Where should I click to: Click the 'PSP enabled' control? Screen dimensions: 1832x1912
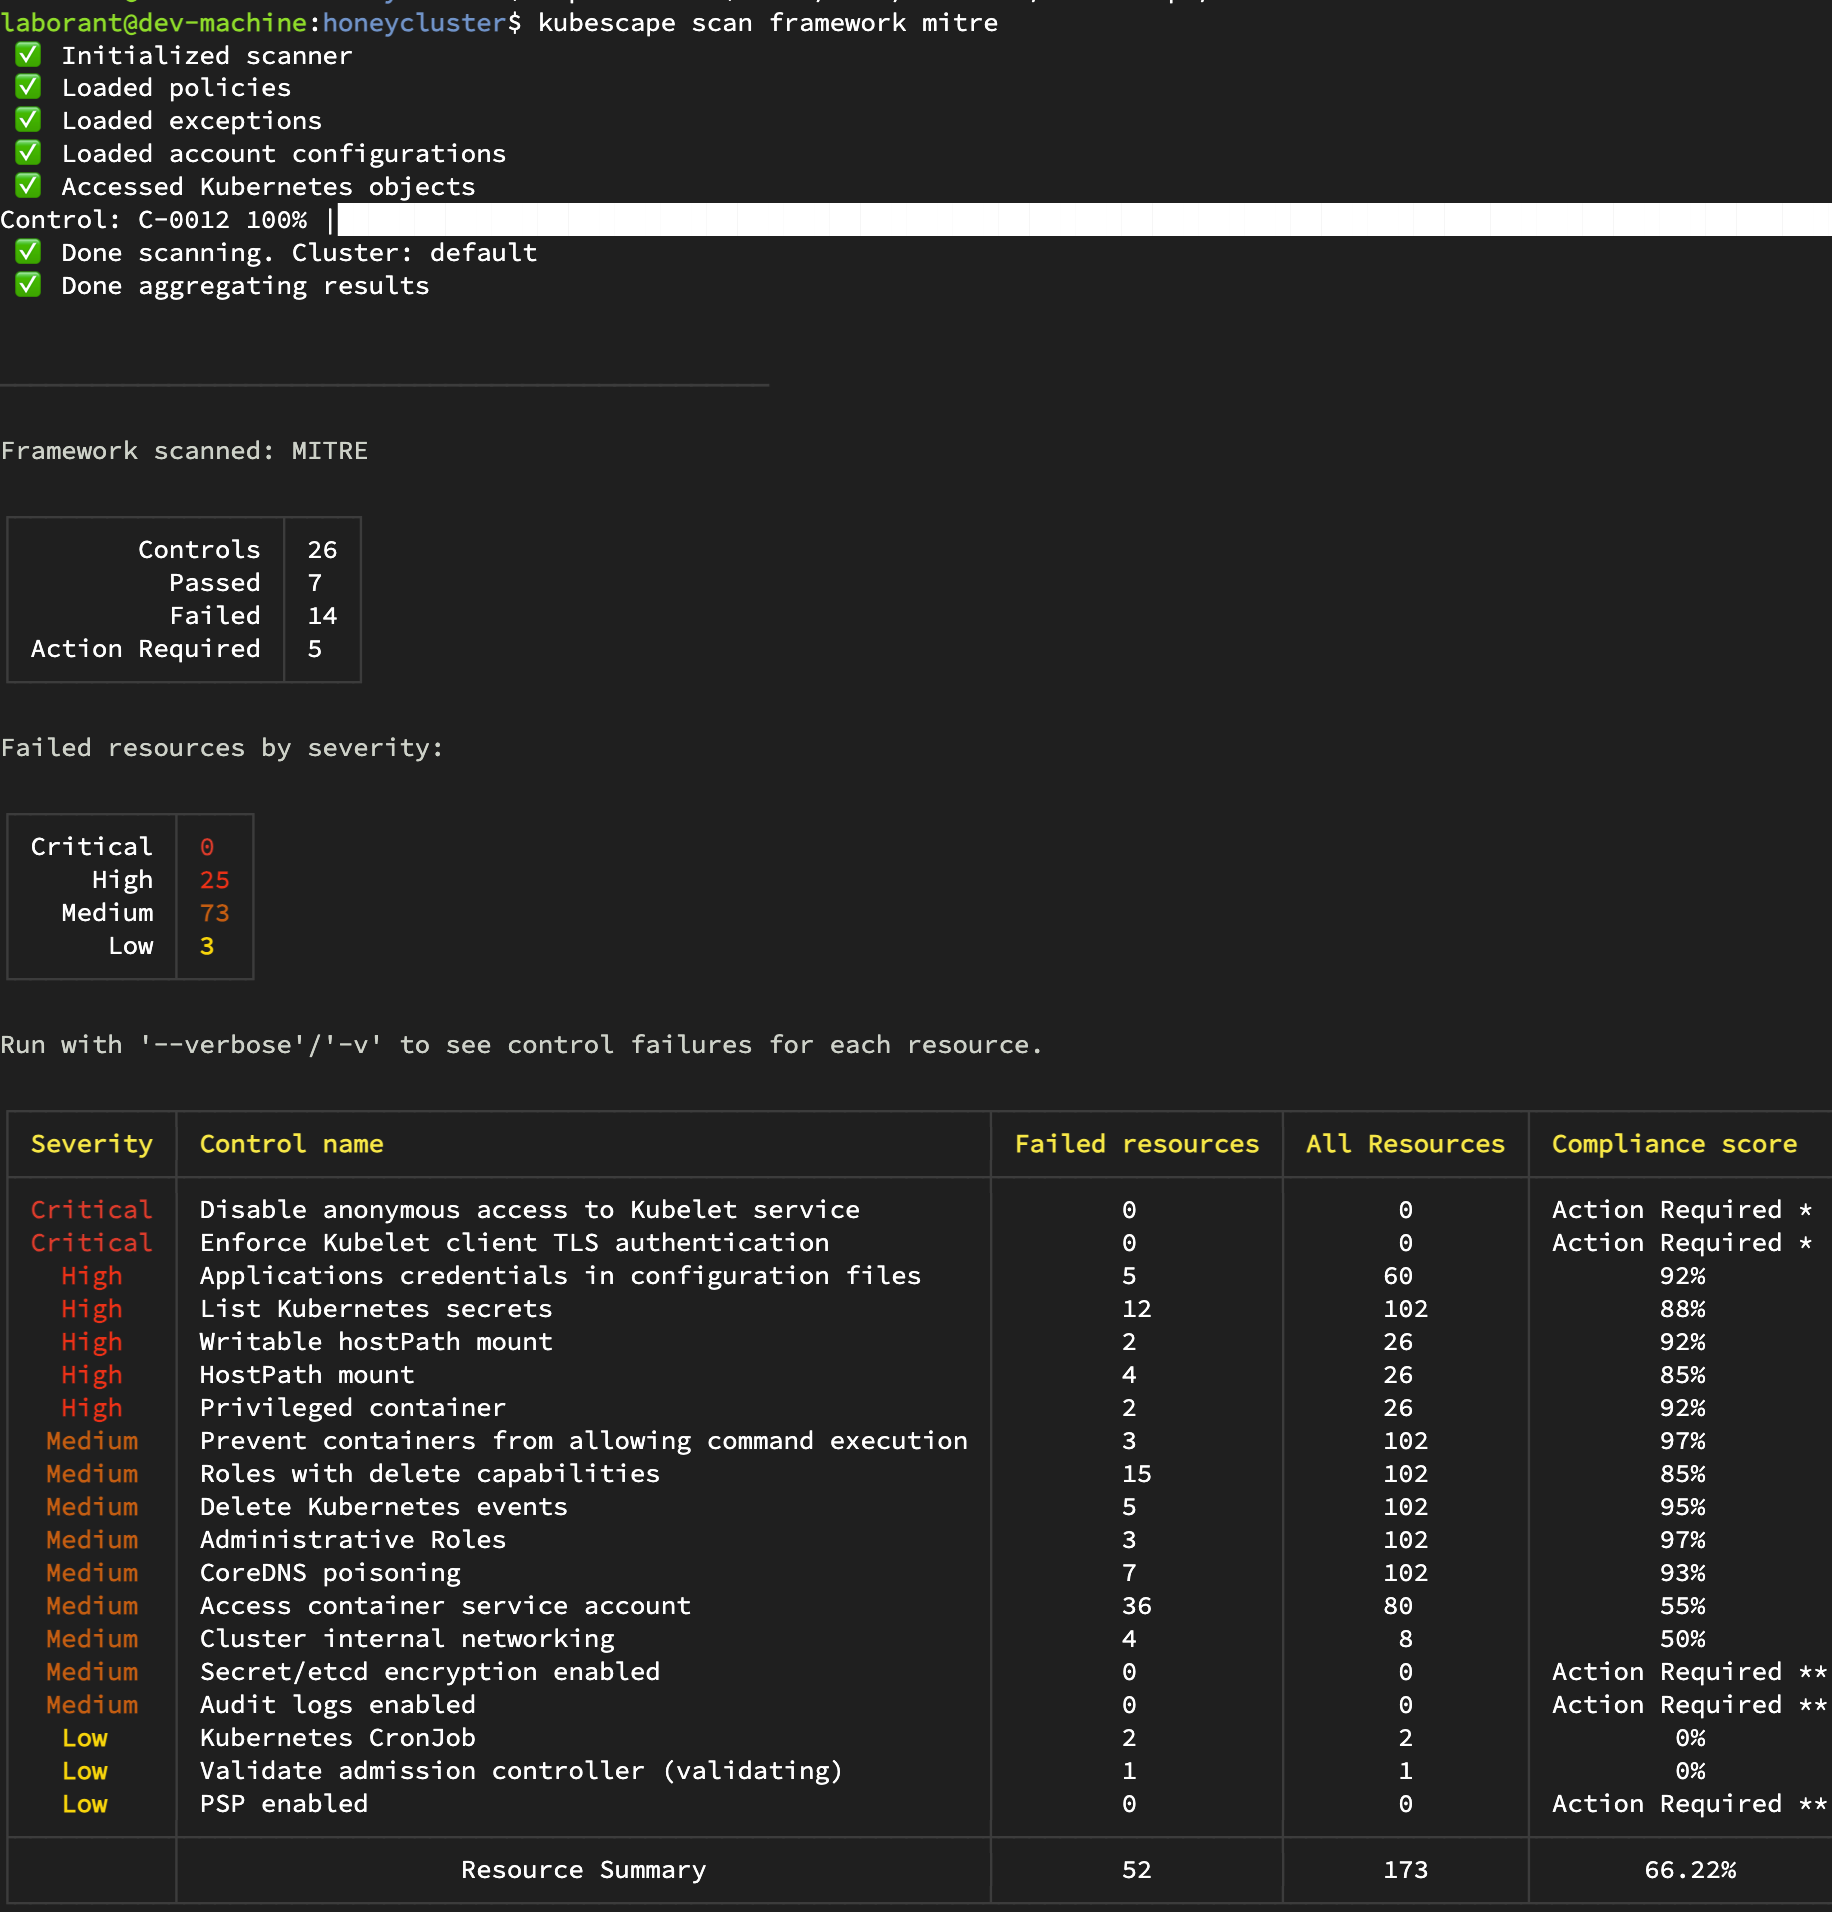pyautogui.click(x=284, y=1804)
